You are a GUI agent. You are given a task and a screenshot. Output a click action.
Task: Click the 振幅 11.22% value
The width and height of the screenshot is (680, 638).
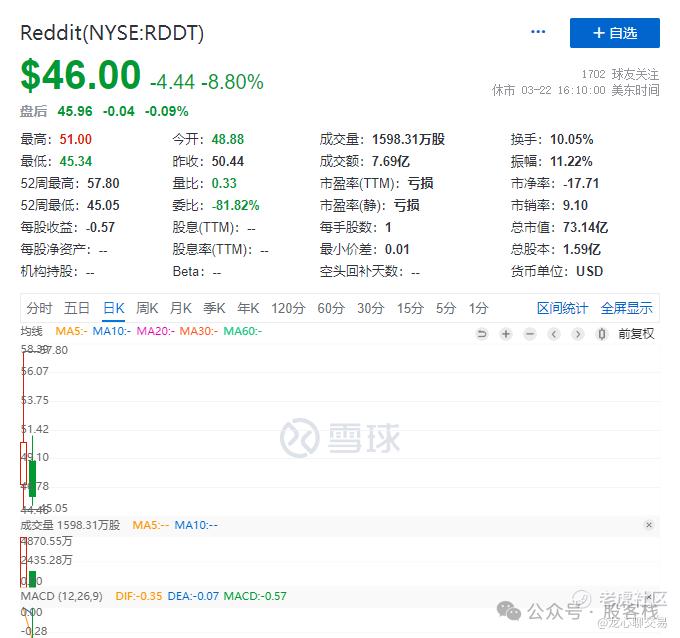pos(571,161)
